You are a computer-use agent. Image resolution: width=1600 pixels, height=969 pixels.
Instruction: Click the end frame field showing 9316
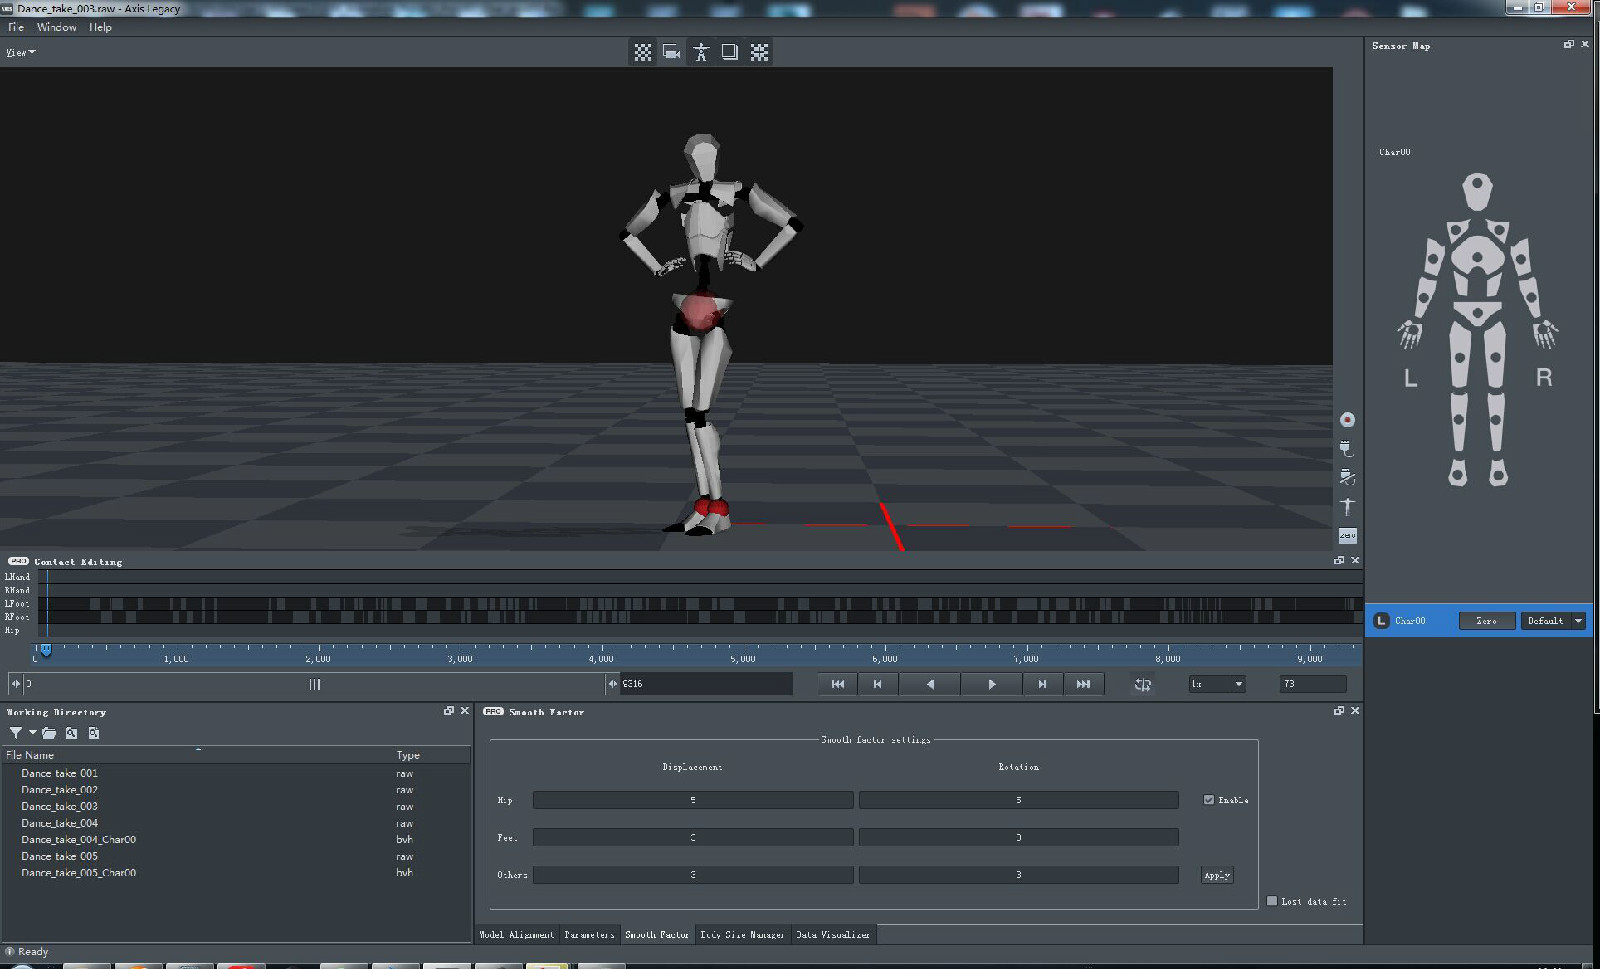point(705,684)
